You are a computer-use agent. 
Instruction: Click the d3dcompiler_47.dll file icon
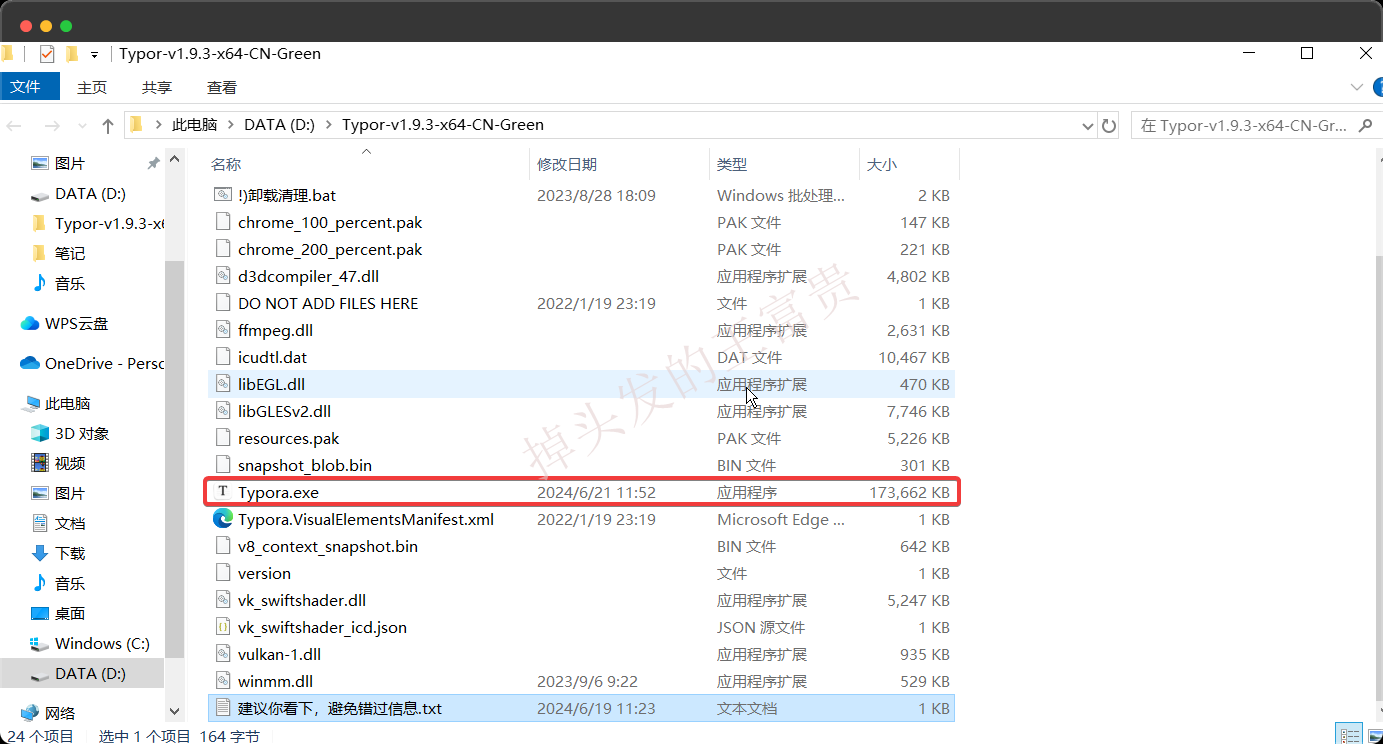[x=223, y=277]
